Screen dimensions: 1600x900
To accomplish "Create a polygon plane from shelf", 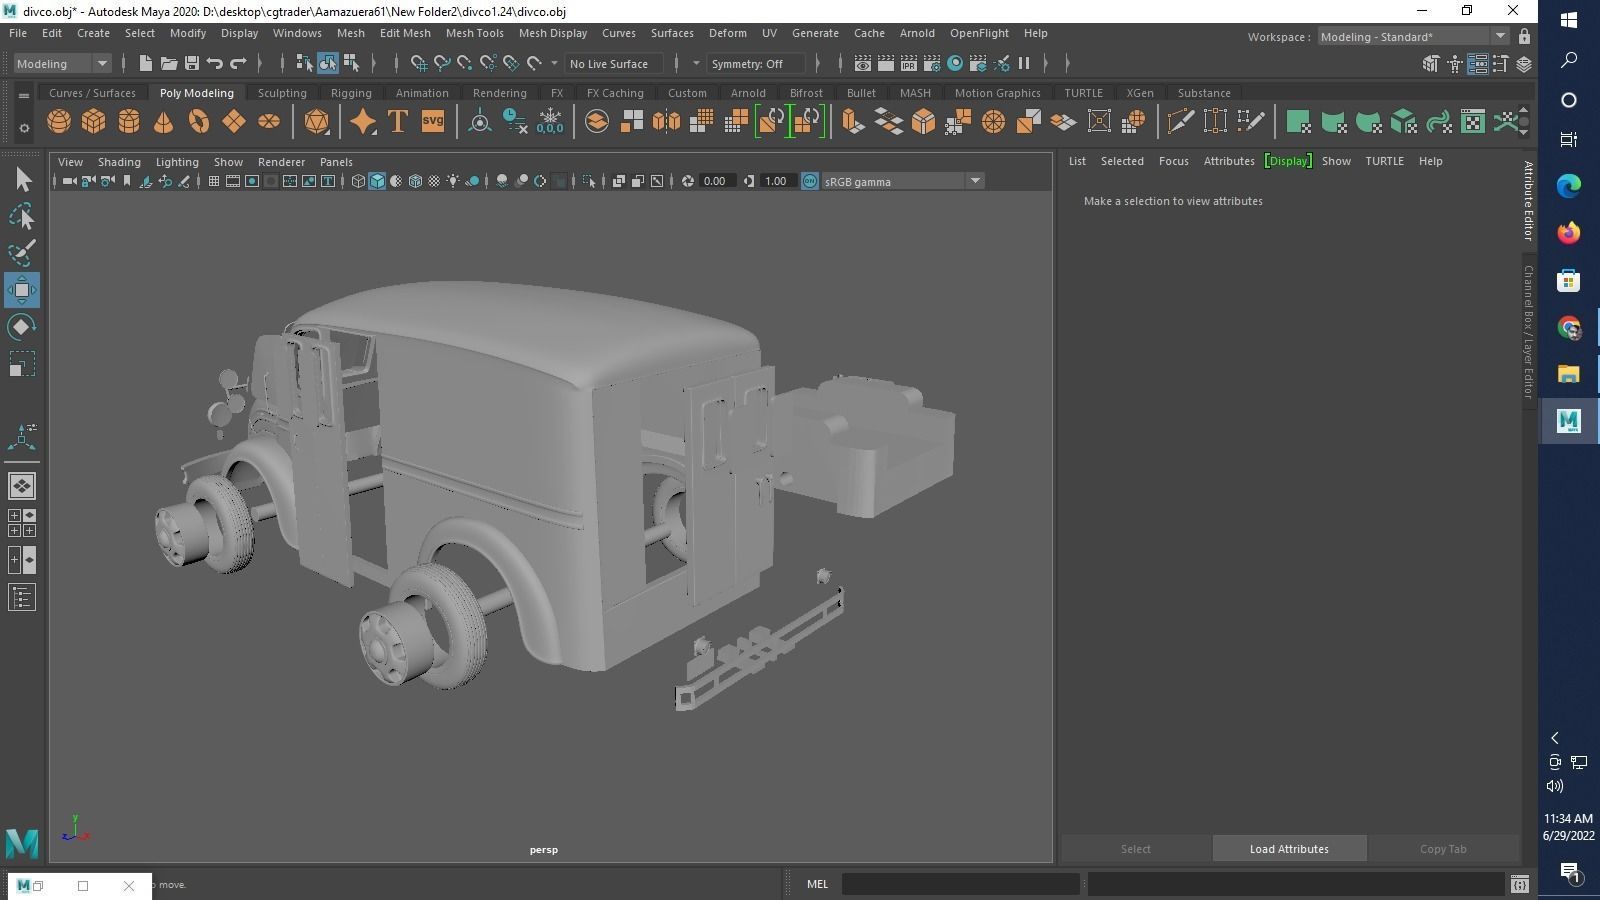I will (x=233, y=122).
